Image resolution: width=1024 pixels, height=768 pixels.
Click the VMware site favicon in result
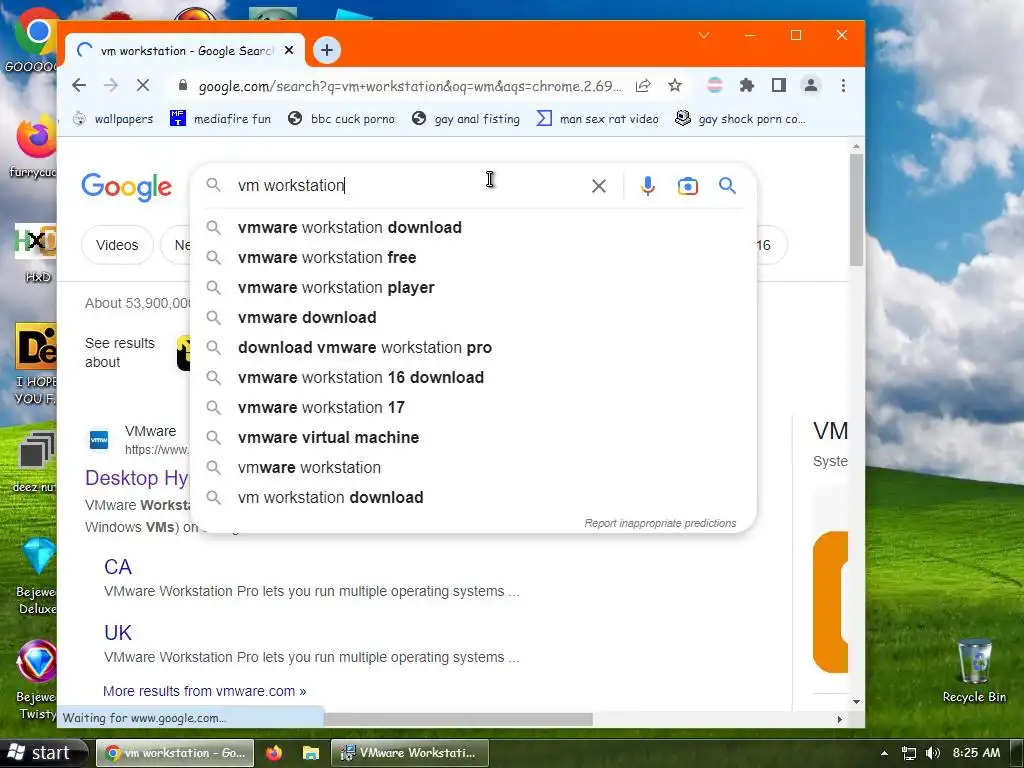click(x=99, y=440)
